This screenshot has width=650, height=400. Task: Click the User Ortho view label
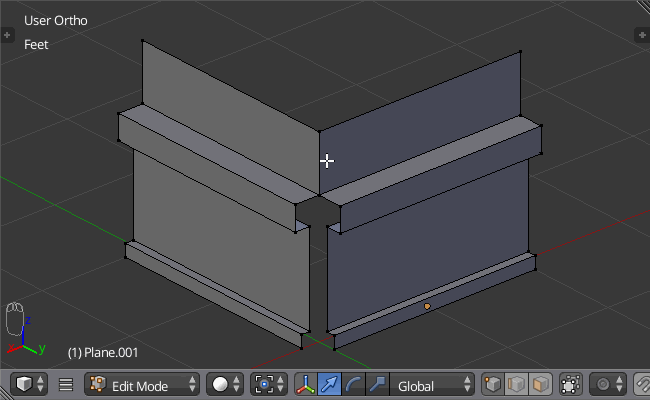click(56, 21)
